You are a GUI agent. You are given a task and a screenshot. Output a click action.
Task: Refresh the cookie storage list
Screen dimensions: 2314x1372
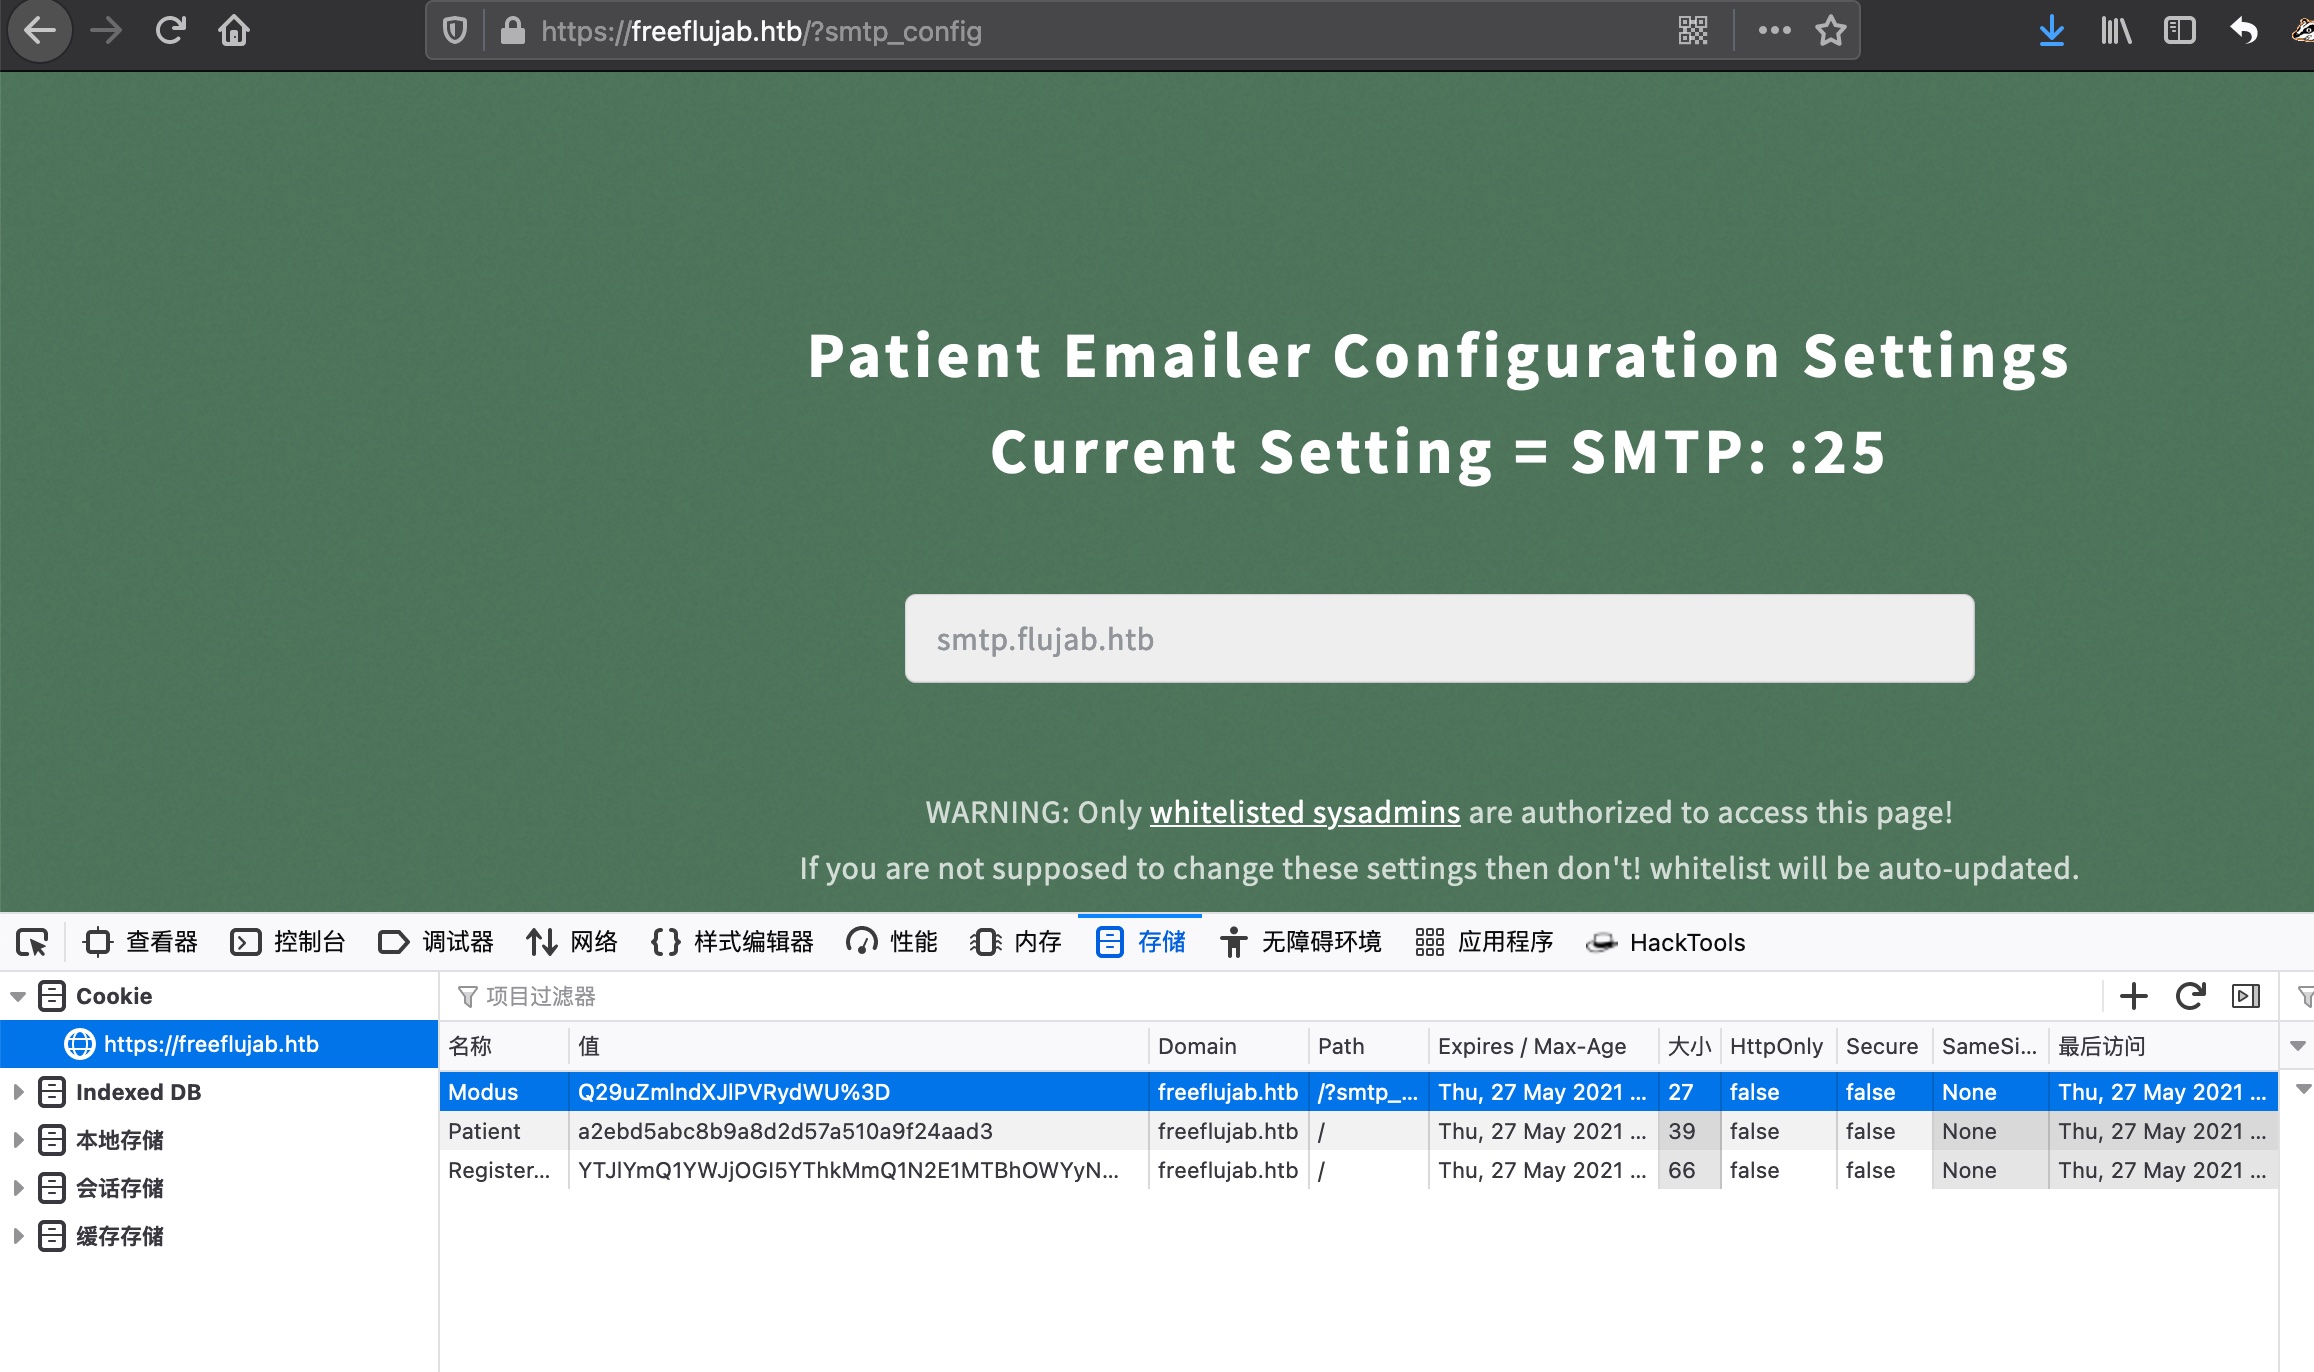[x=2190, y=996]
